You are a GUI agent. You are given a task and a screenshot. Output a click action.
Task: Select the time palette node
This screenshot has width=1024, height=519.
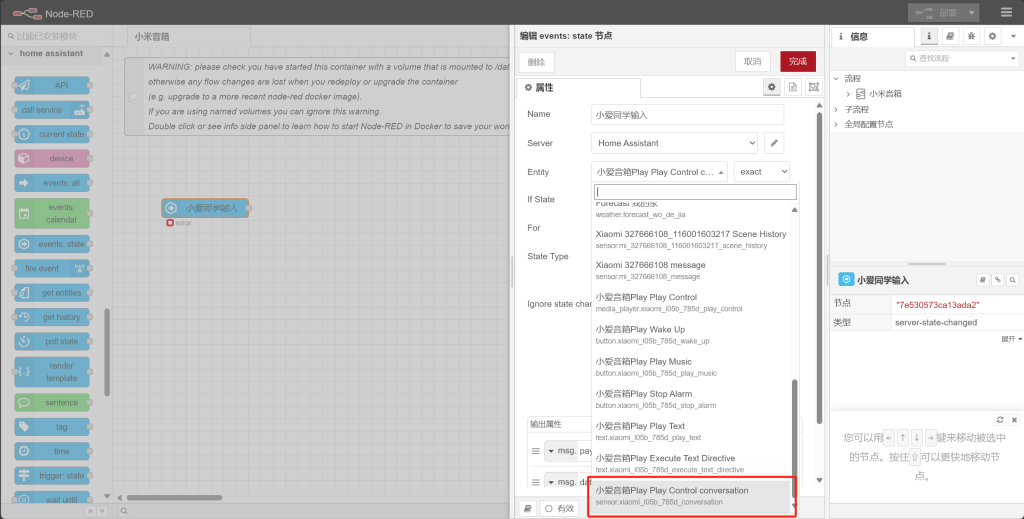[x=52, y=451]
